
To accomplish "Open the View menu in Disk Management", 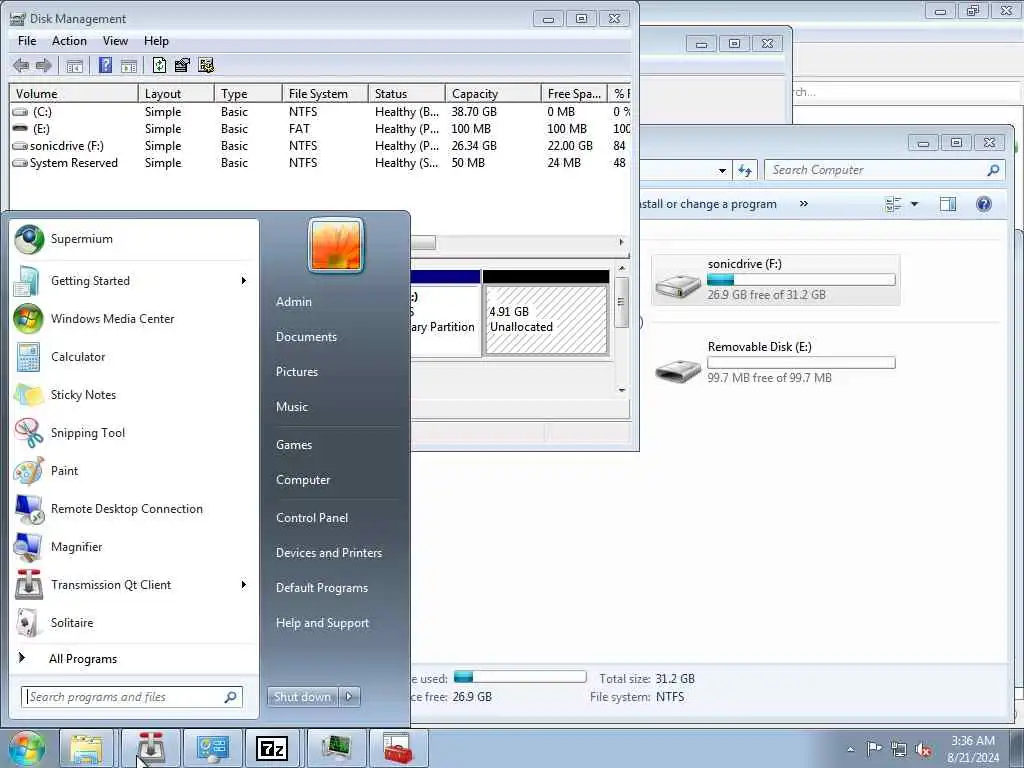I will click(x=115, y=41).
